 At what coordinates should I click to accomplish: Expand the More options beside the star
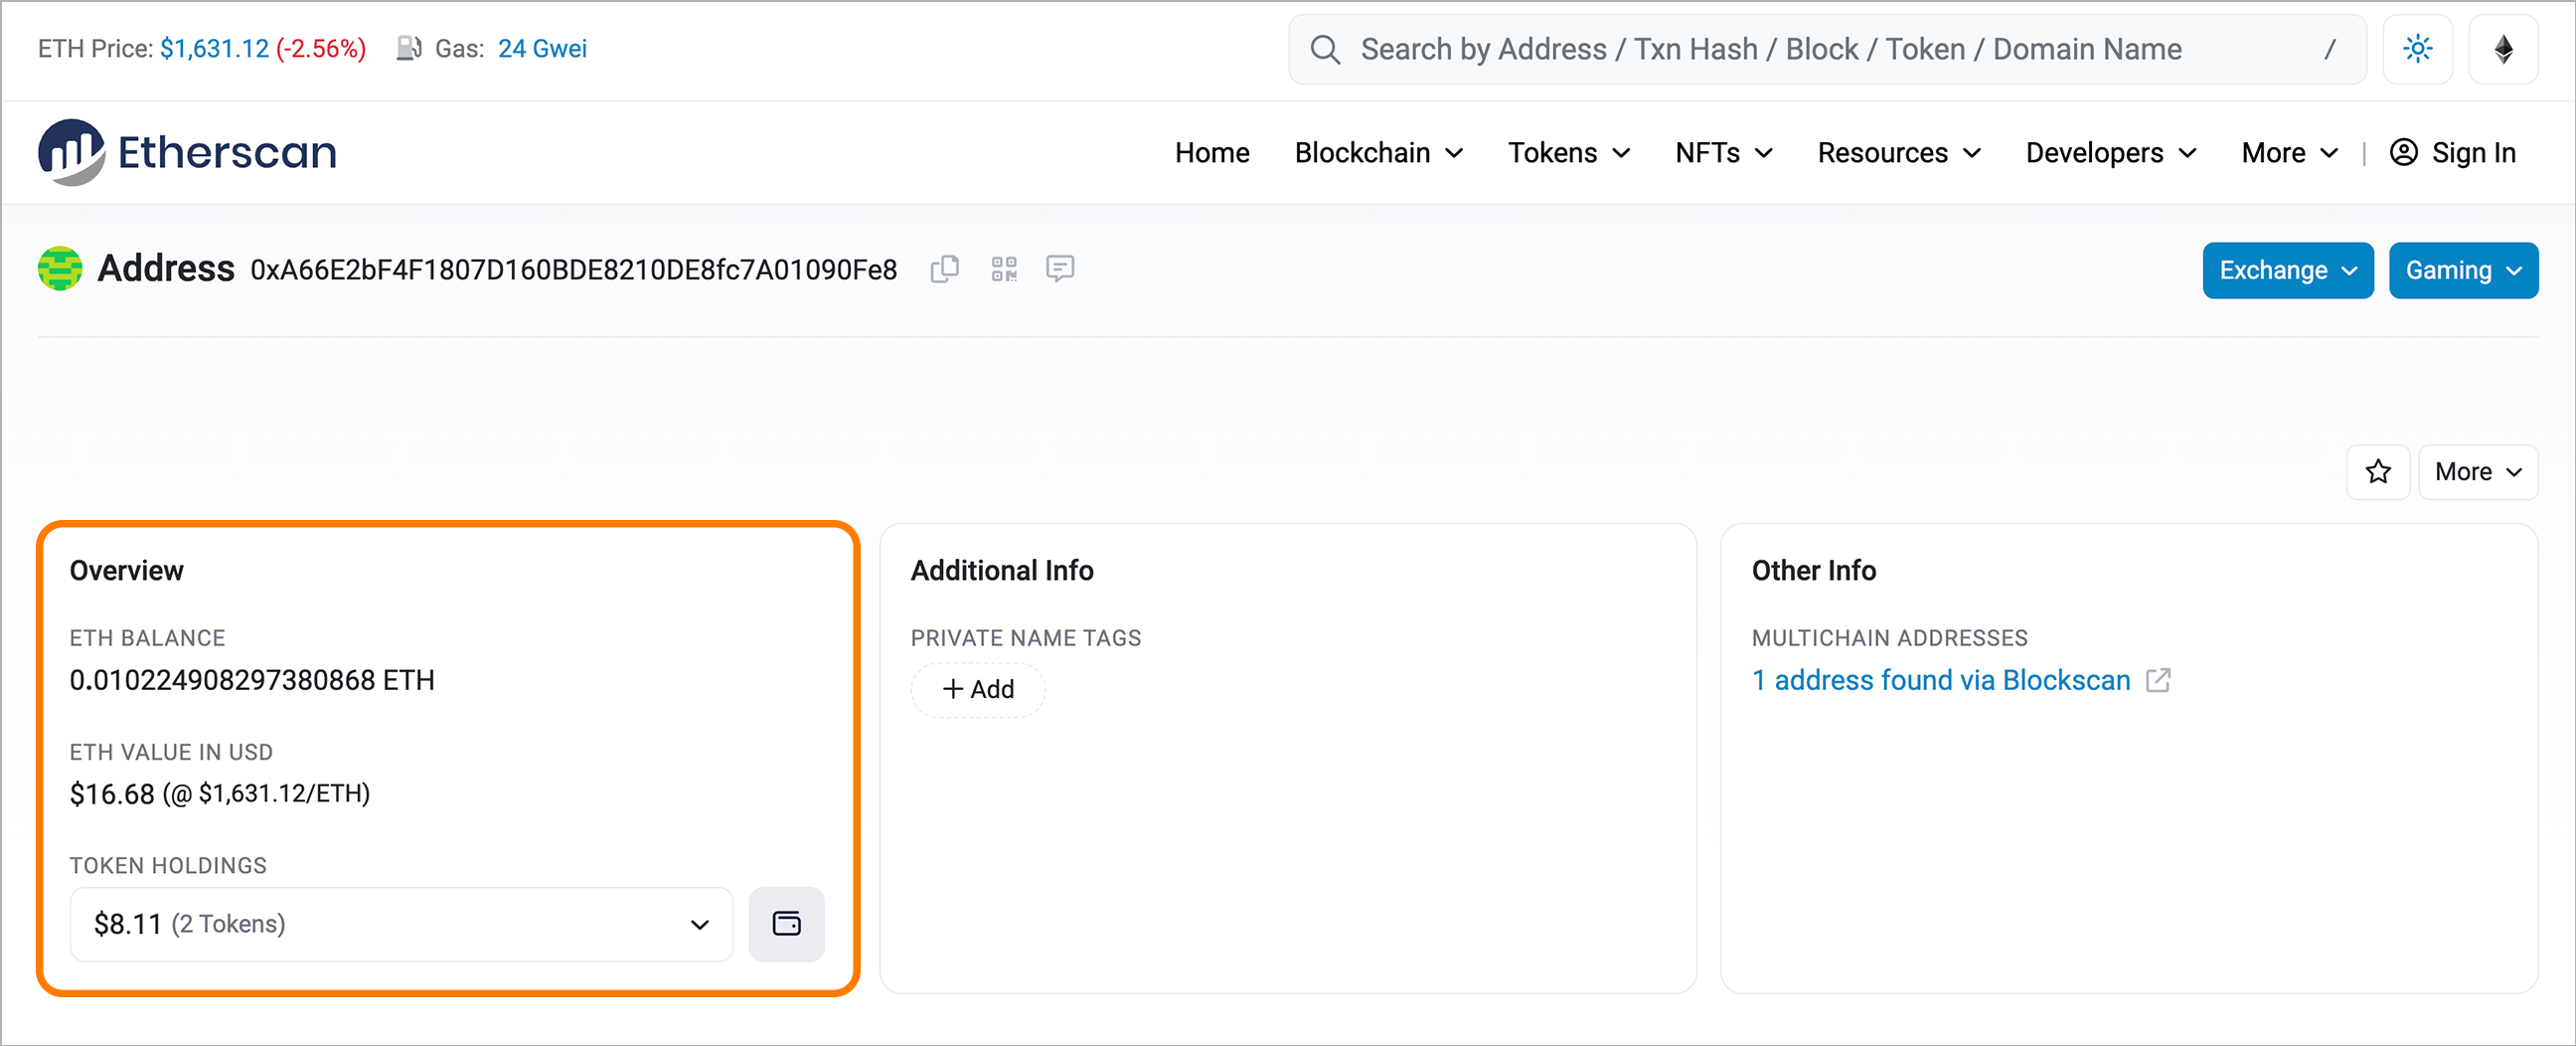click(x=2477, y=472)
